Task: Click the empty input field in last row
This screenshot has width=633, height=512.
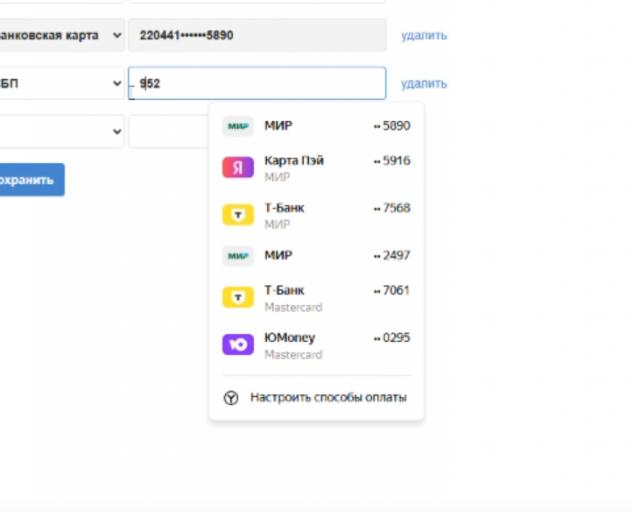Action: point(169,131)
